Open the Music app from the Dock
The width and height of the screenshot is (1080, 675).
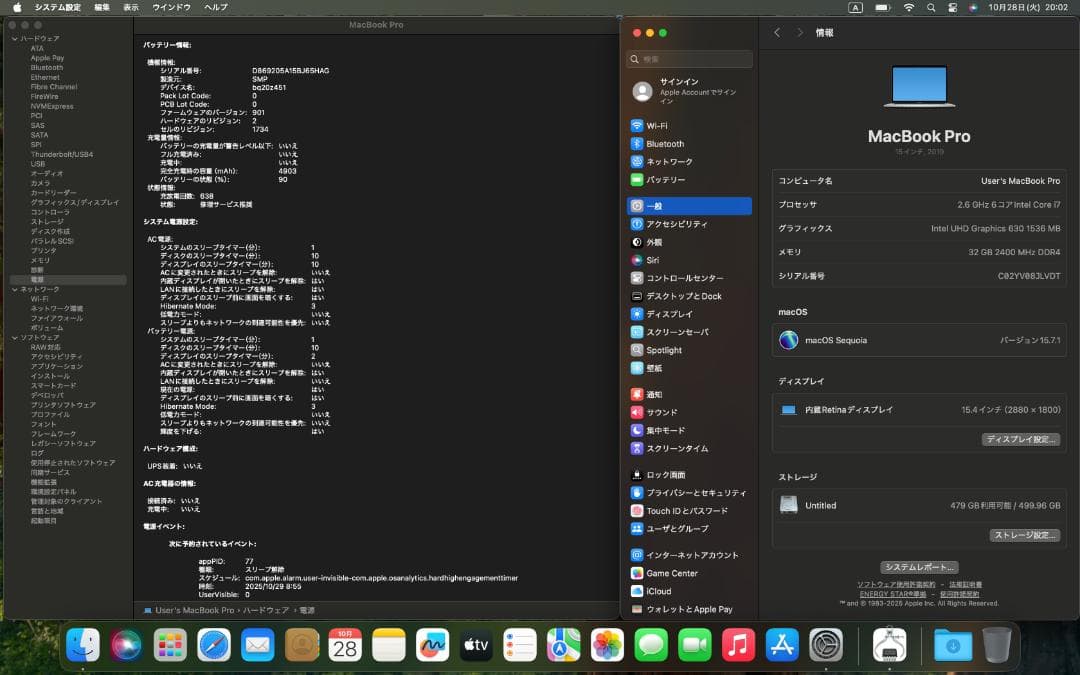(x=737, y=646)
